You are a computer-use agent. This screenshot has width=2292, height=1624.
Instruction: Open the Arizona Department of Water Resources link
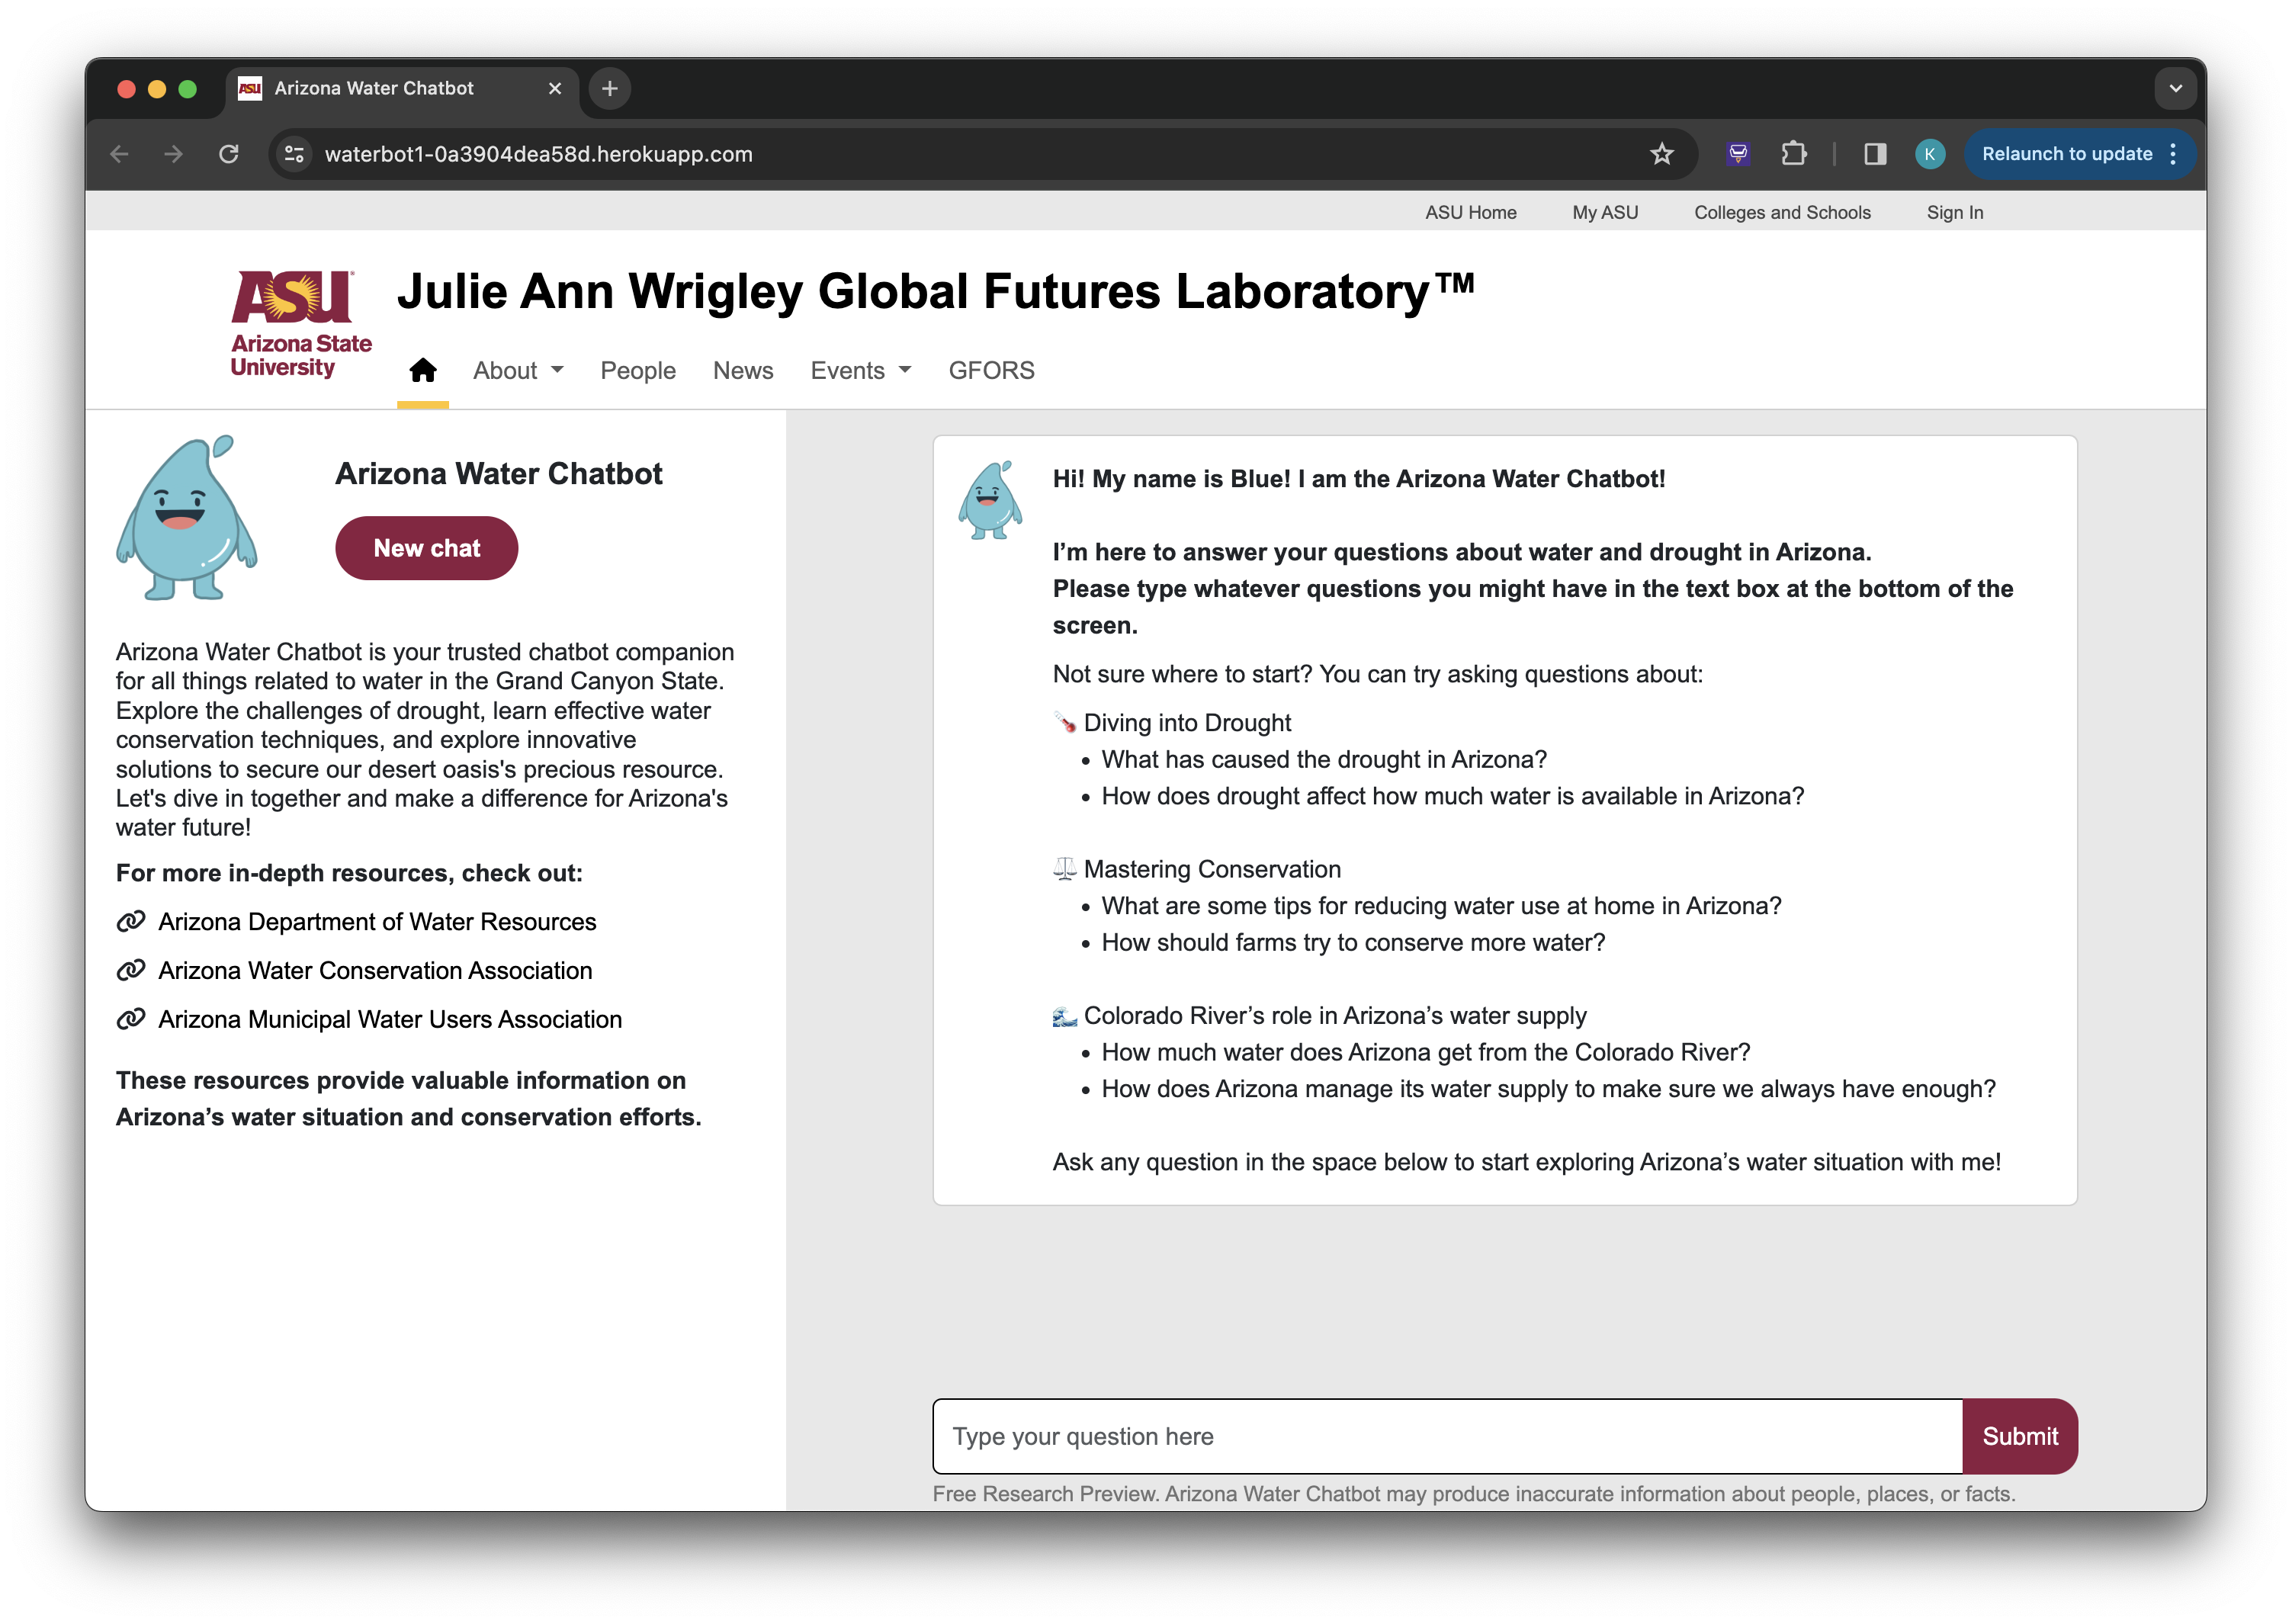coord(376,922)
